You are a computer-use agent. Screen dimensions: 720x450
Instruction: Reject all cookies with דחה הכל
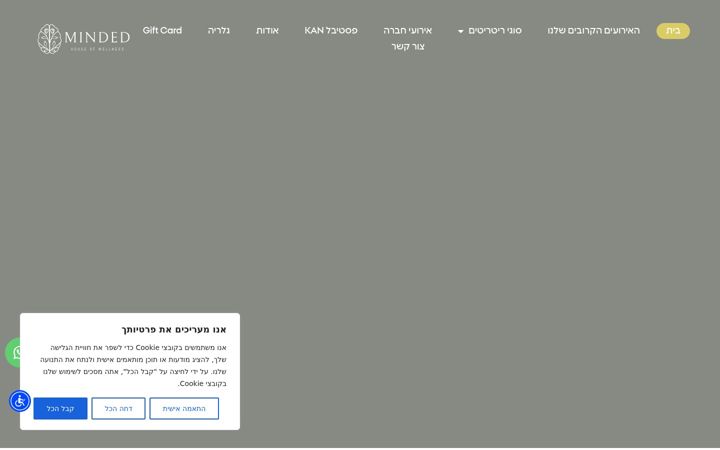coord(118,408)
